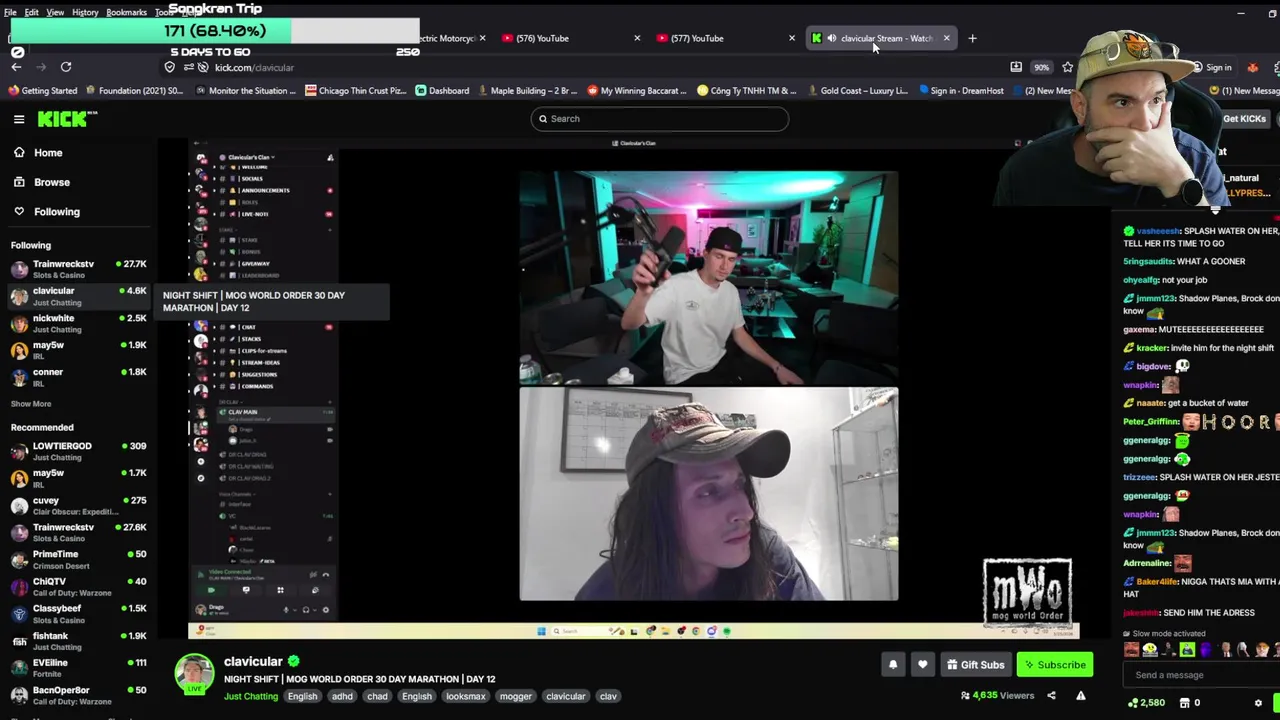The height and width of the screenshot is (720, 1280).
Task: Close the clavicular Stream tab
Action: coord(946,38)
